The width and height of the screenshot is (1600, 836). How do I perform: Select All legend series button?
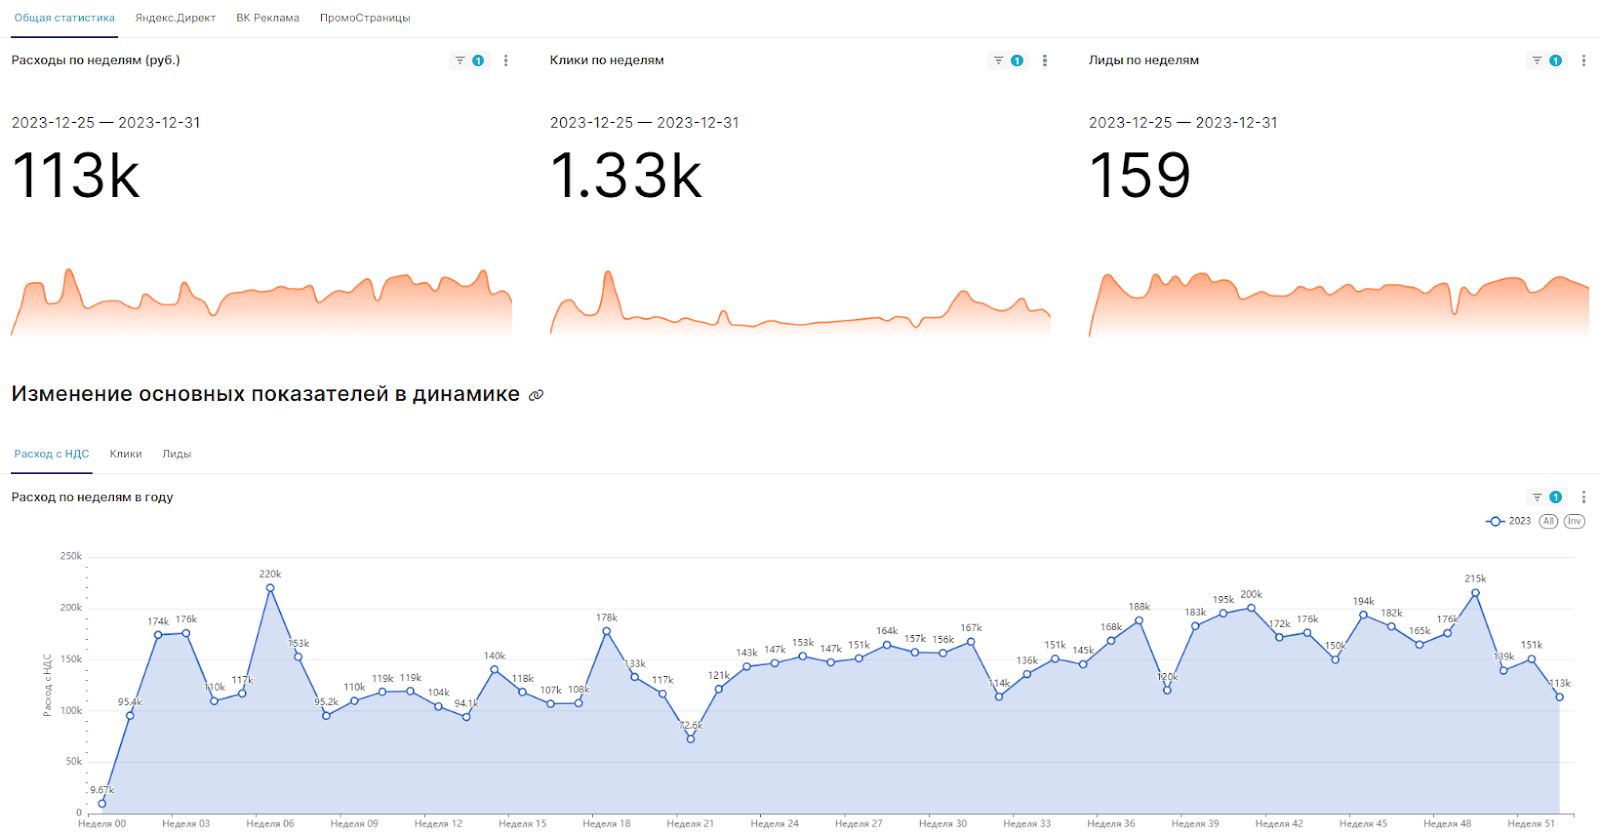(1548, 521)
